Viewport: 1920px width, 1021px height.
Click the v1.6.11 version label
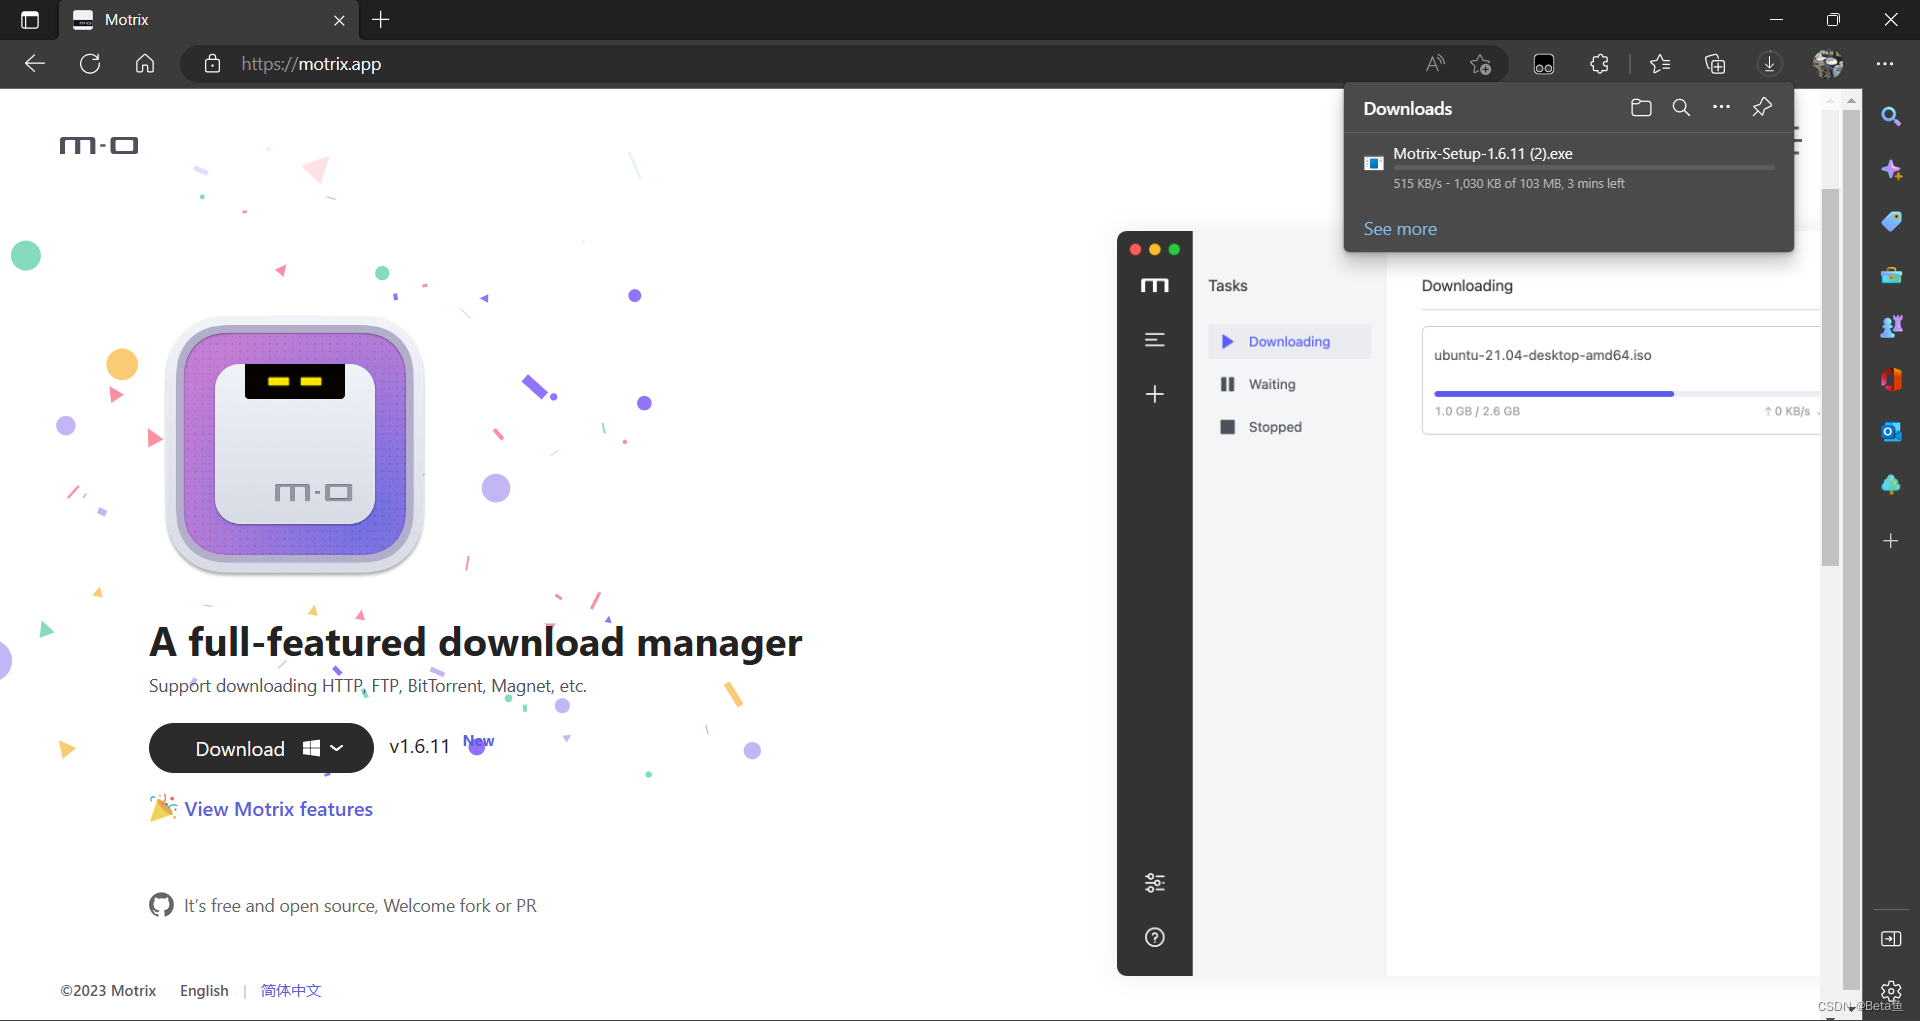(x=419, y=746)
